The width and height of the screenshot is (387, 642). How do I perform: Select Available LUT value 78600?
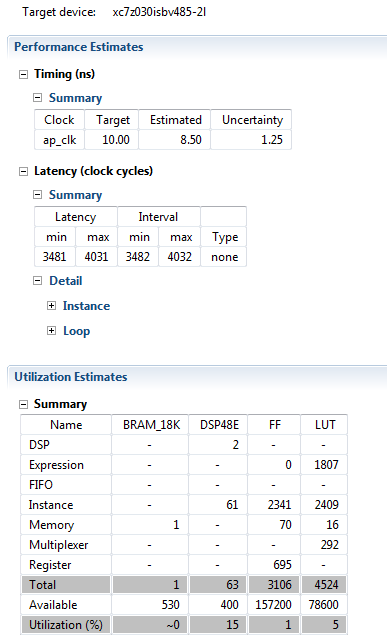324,605
